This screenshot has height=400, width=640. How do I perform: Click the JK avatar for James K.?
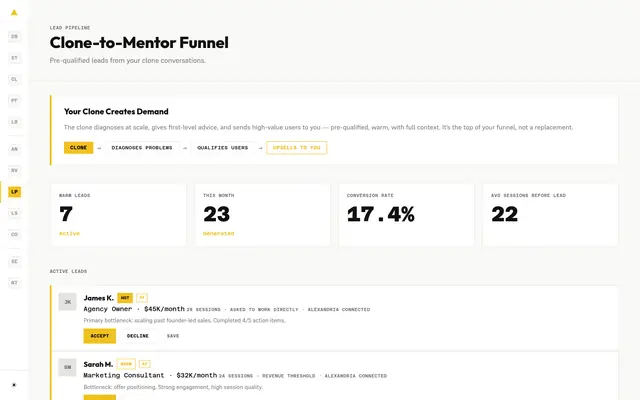67,302
